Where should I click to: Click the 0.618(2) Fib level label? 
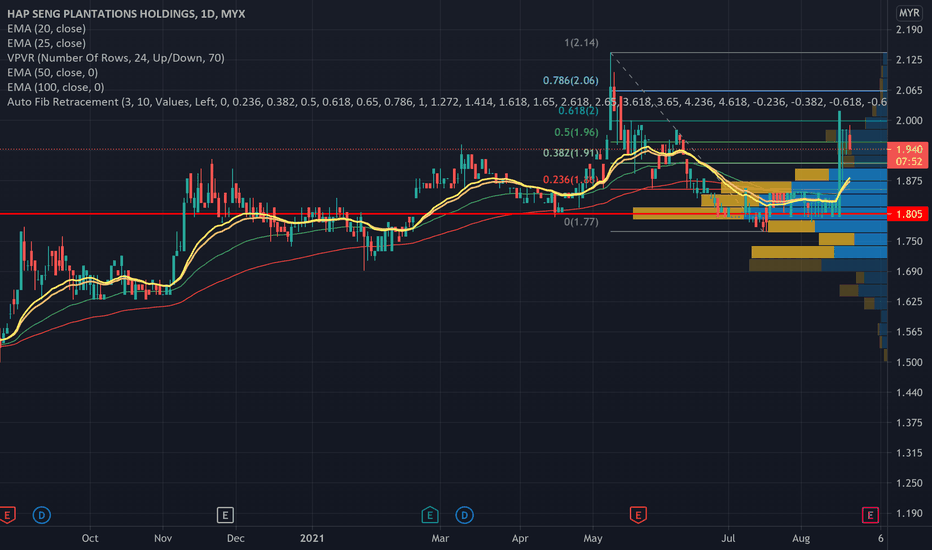pyautogui.click(x=578, y=111)
